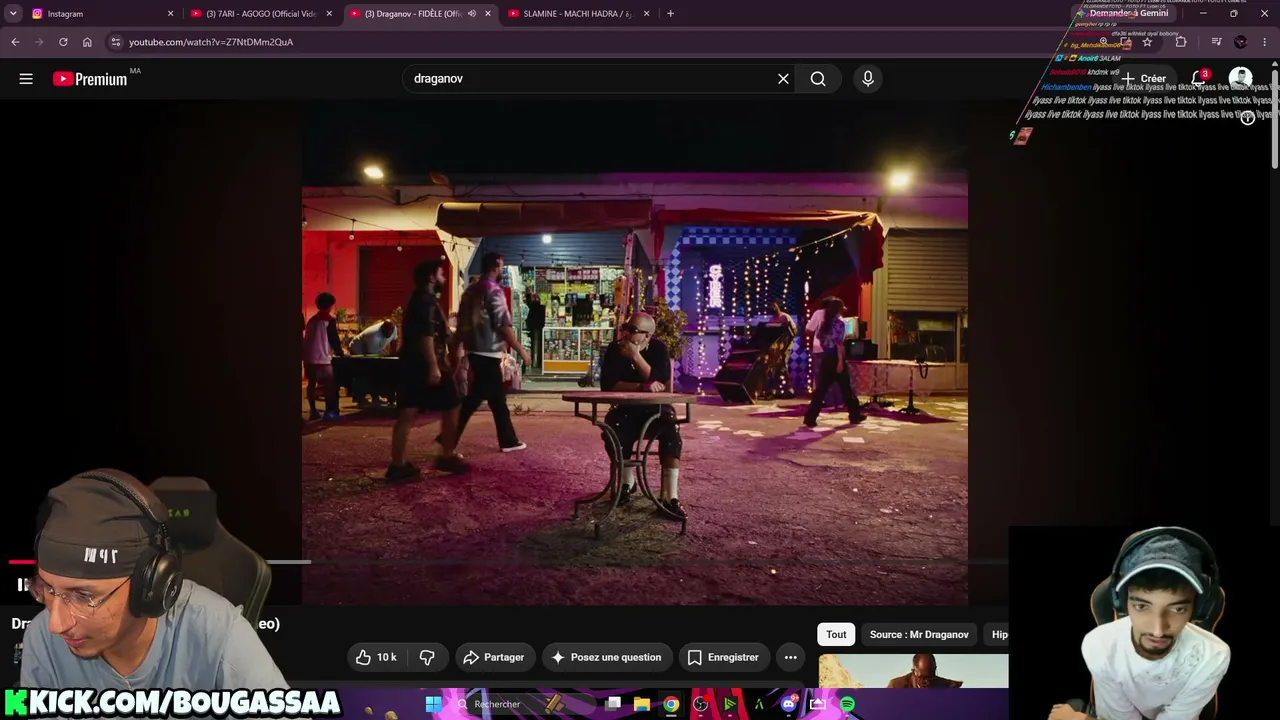Select the Tout filter chip

coord(836,634)
